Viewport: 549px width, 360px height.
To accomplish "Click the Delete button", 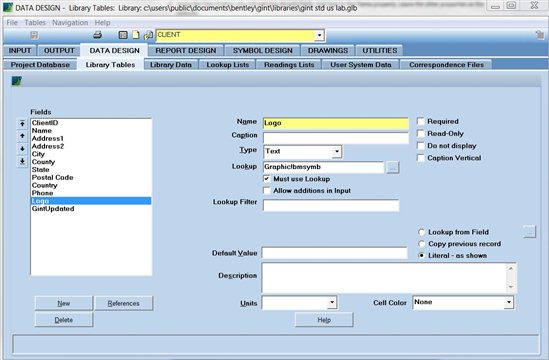I will point(64,320).
